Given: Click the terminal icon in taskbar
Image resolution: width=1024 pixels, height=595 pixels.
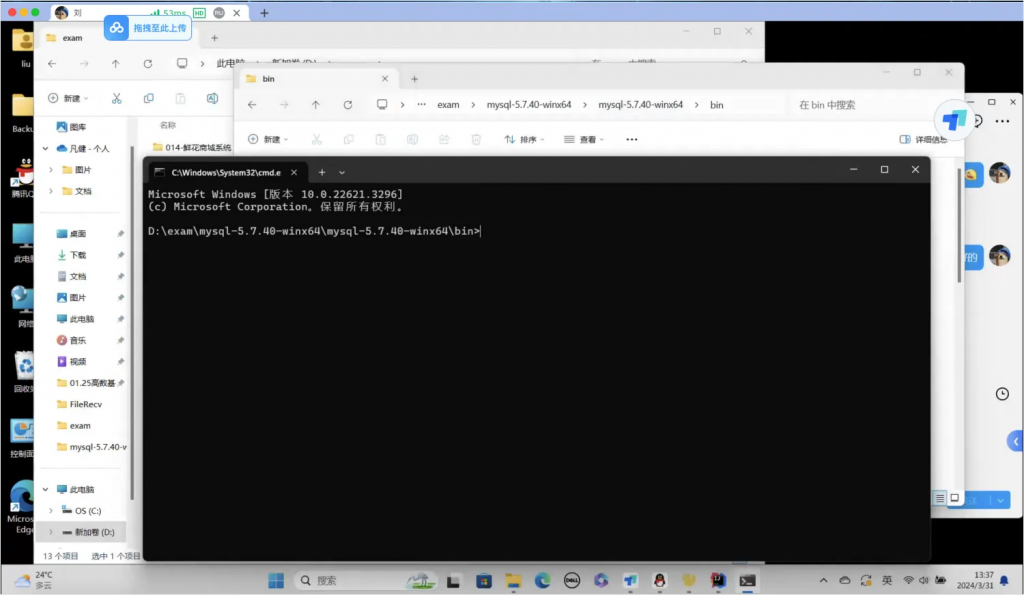Looking at the screenshot, I should point(747,580).
